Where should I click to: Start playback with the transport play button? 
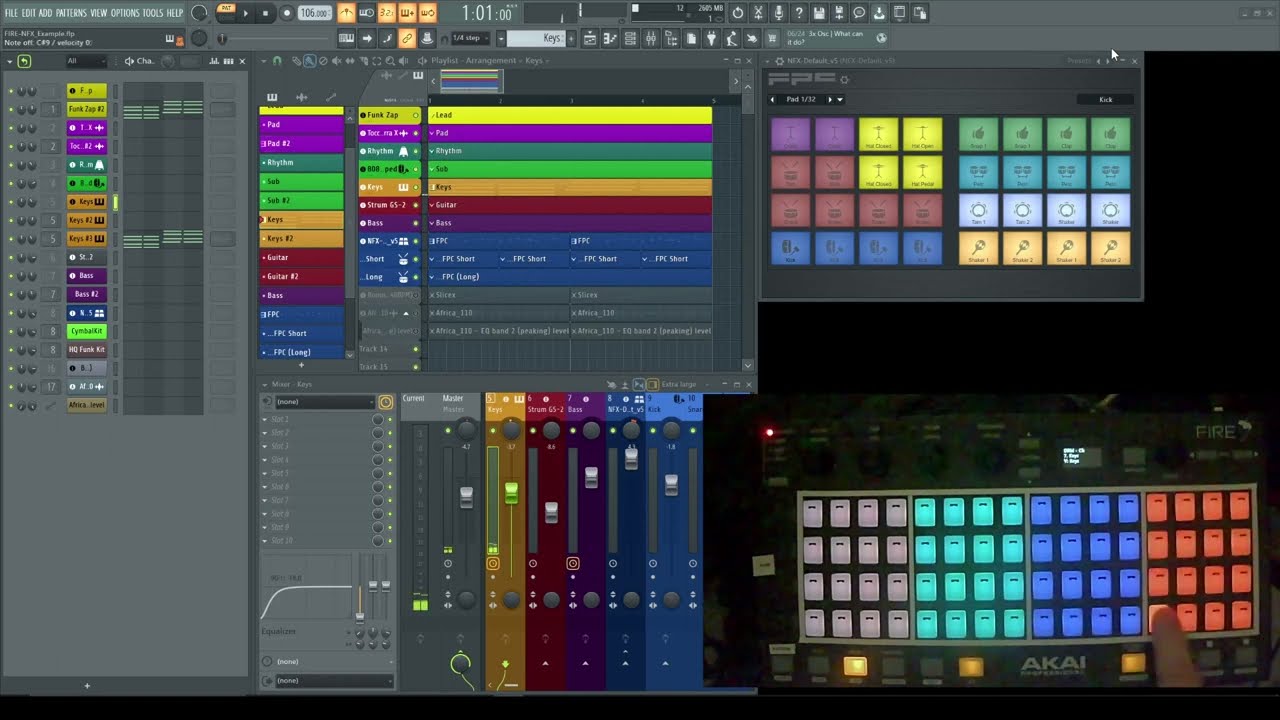click(x=246, y=13)
